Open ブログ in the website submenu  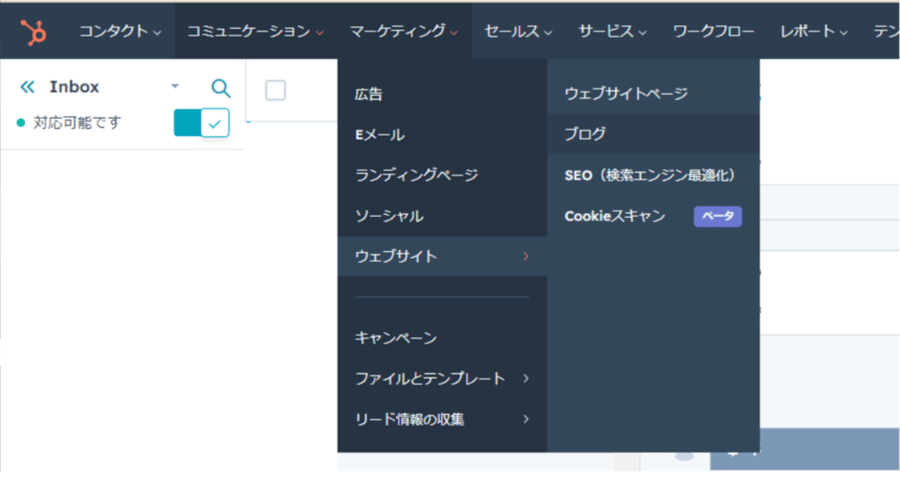click(653, 134)
